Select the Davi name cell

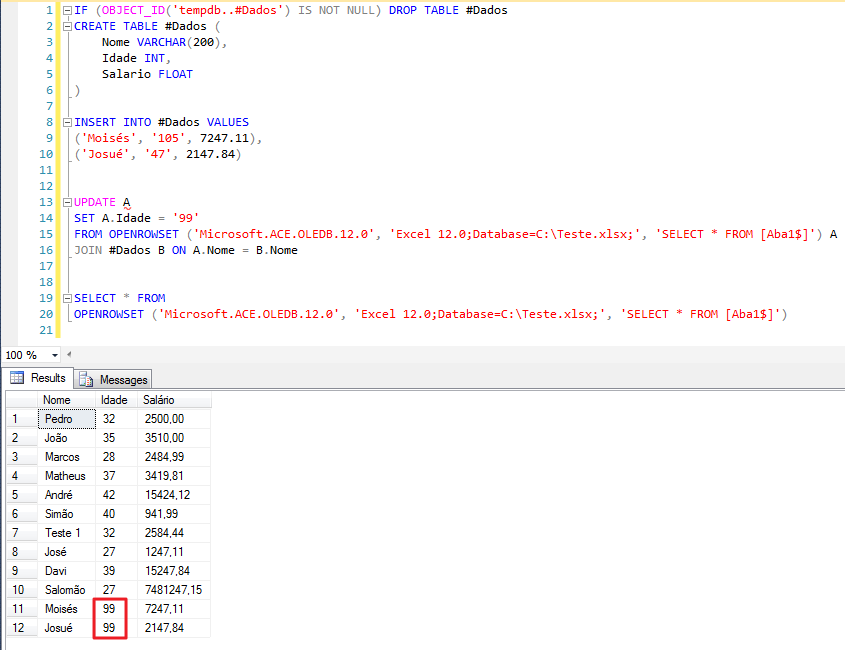point(66,571)
